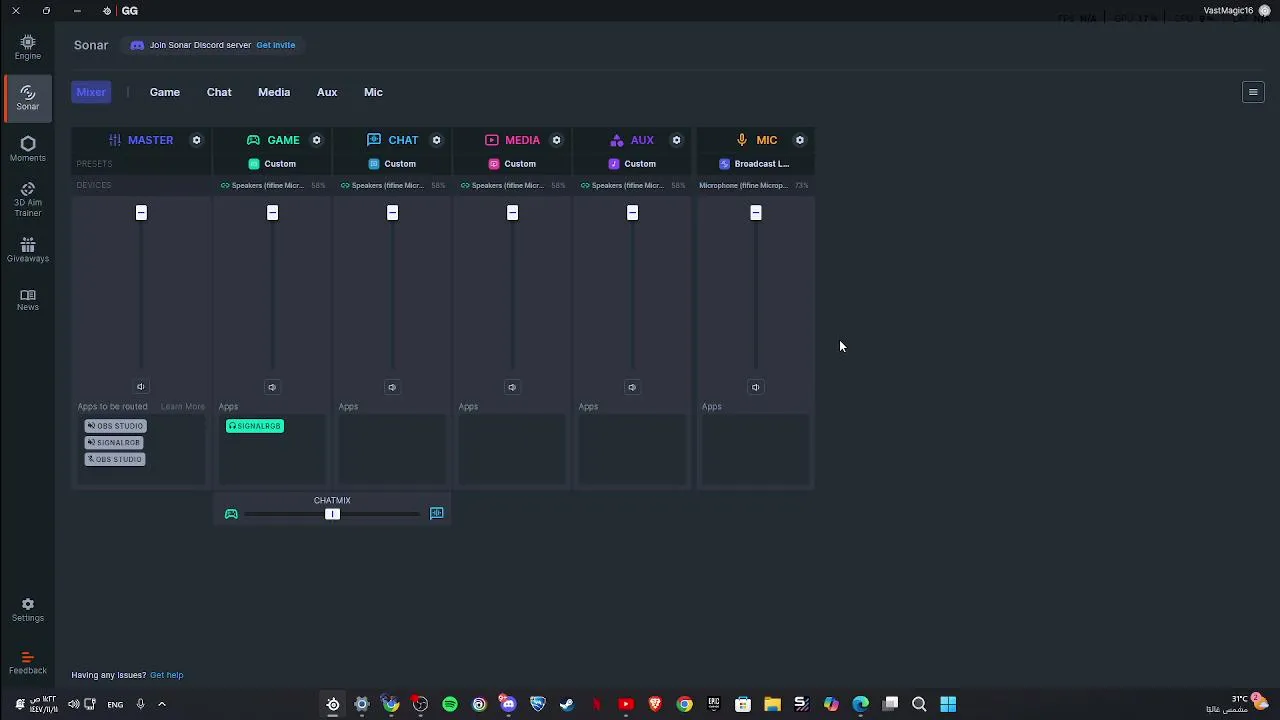Click the MIC volume slider handle
This screenshot has height=720, width=1280.
point(756,213)
